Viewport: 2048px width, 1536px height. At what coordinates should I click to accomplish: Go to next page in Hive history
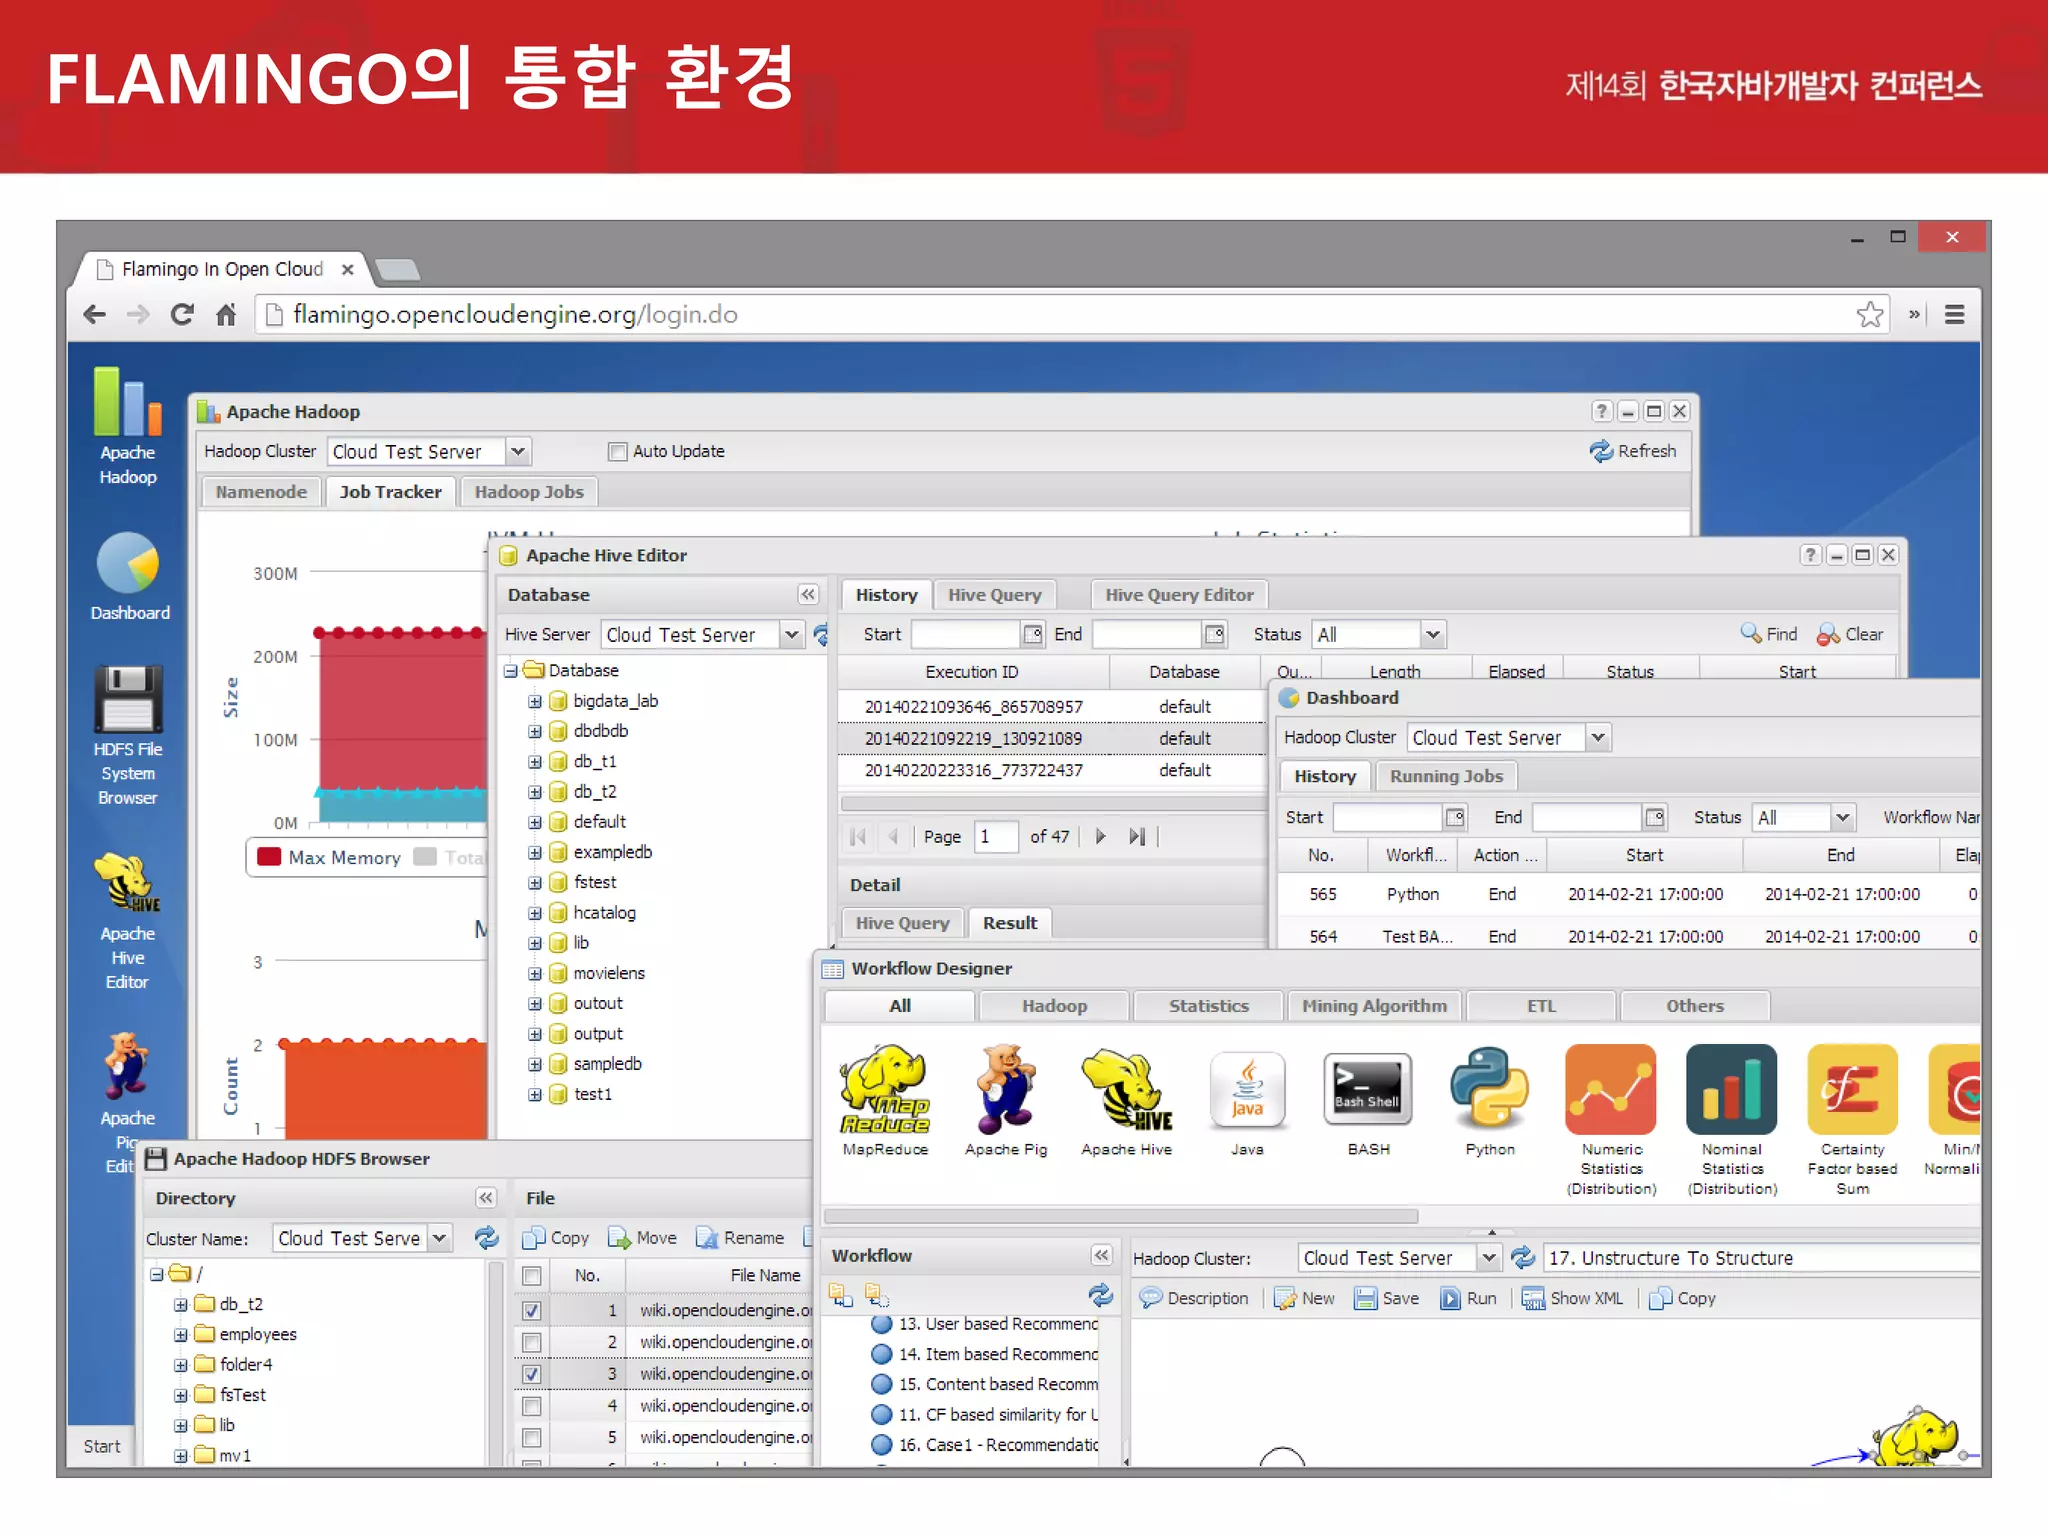click(x=1101, y=836)
